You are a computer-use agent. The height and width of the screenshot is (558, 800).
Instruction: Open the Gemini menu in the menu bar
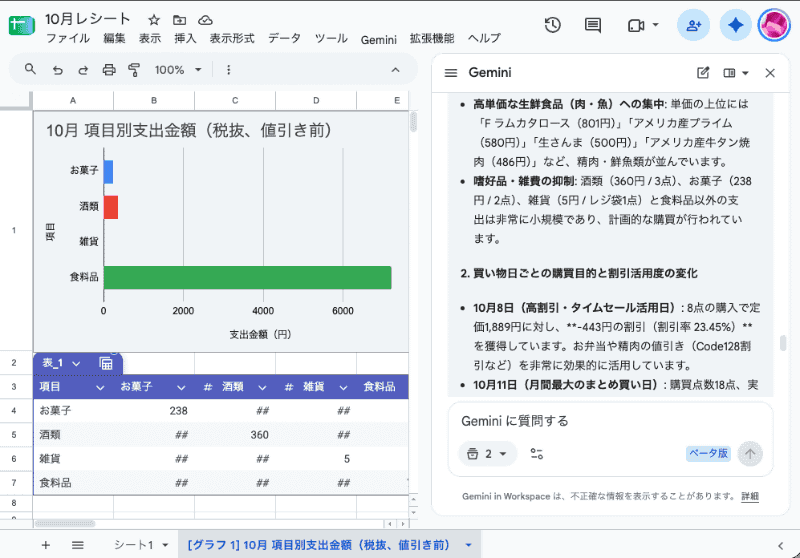[x=378, y=39]
